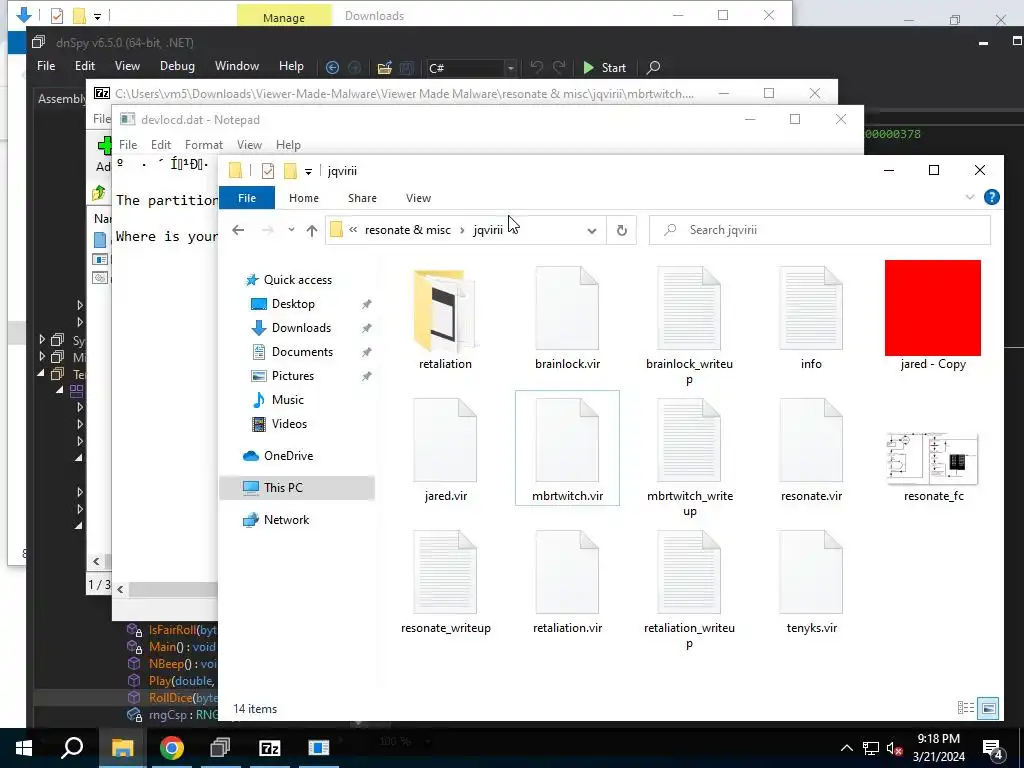Open Network in sidebar
1024x768 pixels.
(x=286, y=520)
